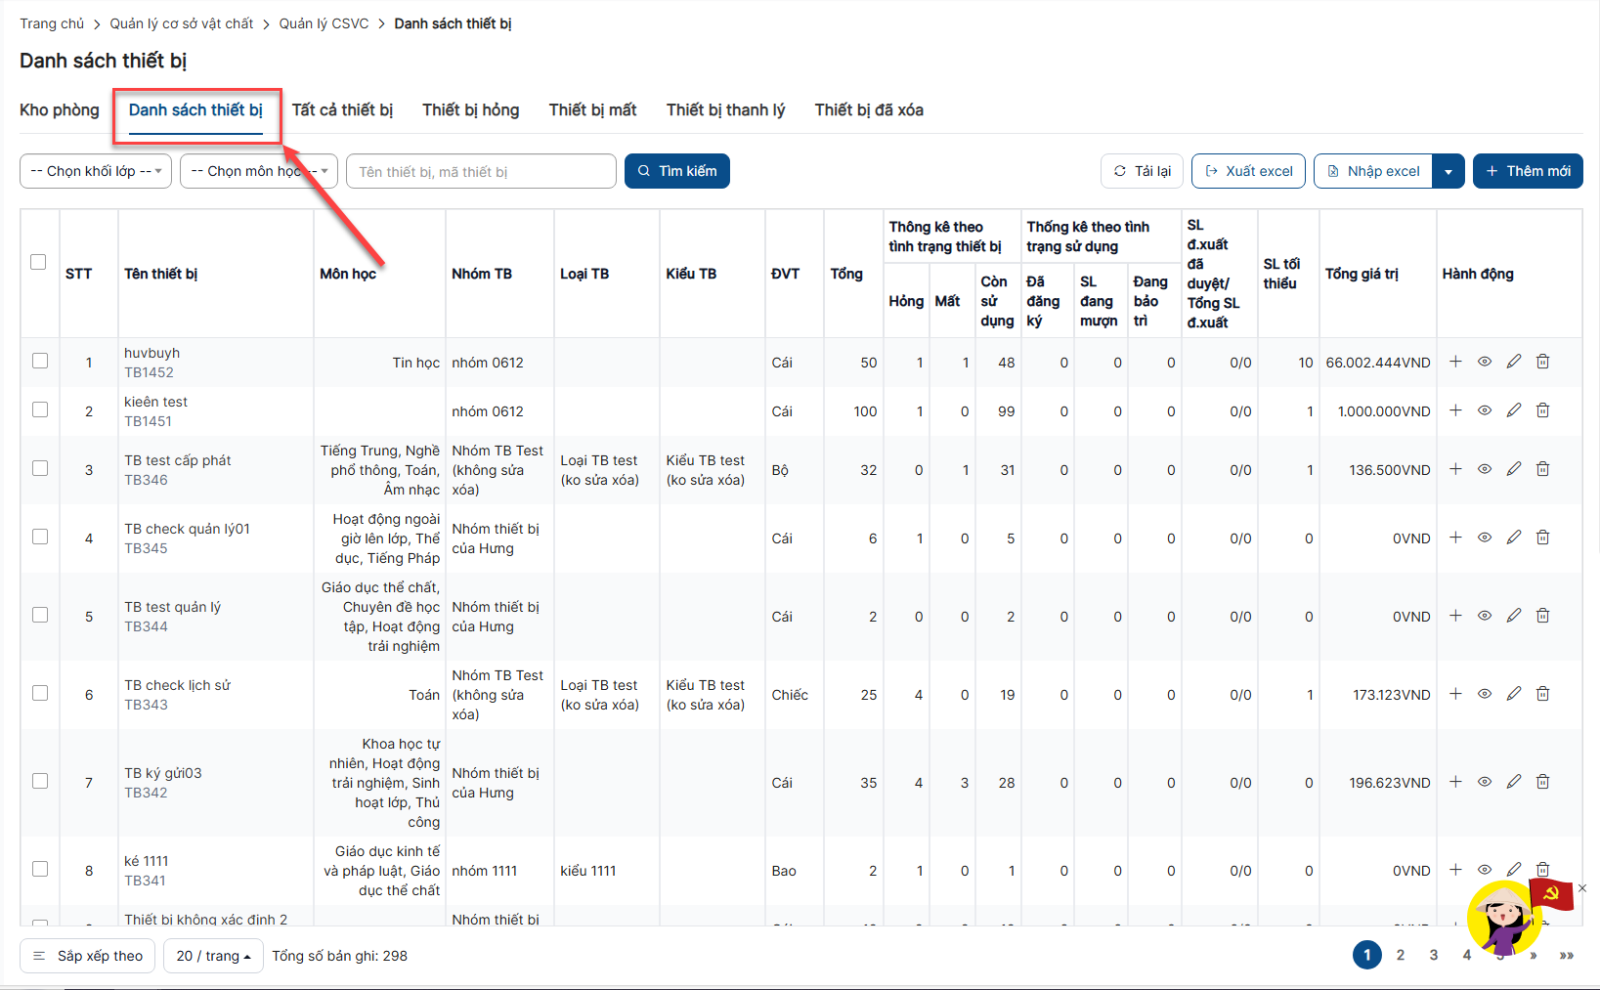Viewport: 1600px width, 990px height.
Task: Click edit pencil for TB test cấp phát
Action: (x=1514, y=469)
